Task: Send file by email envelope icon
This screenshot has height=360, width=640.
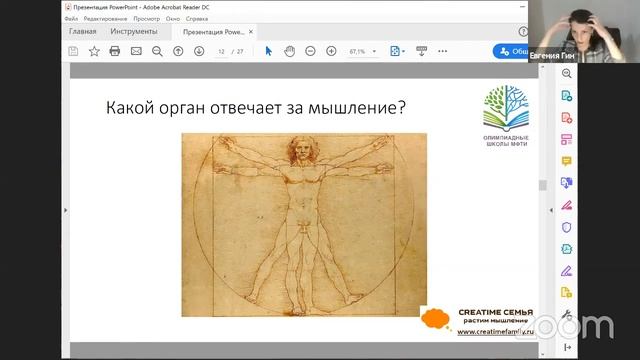Action: point(136,51)
